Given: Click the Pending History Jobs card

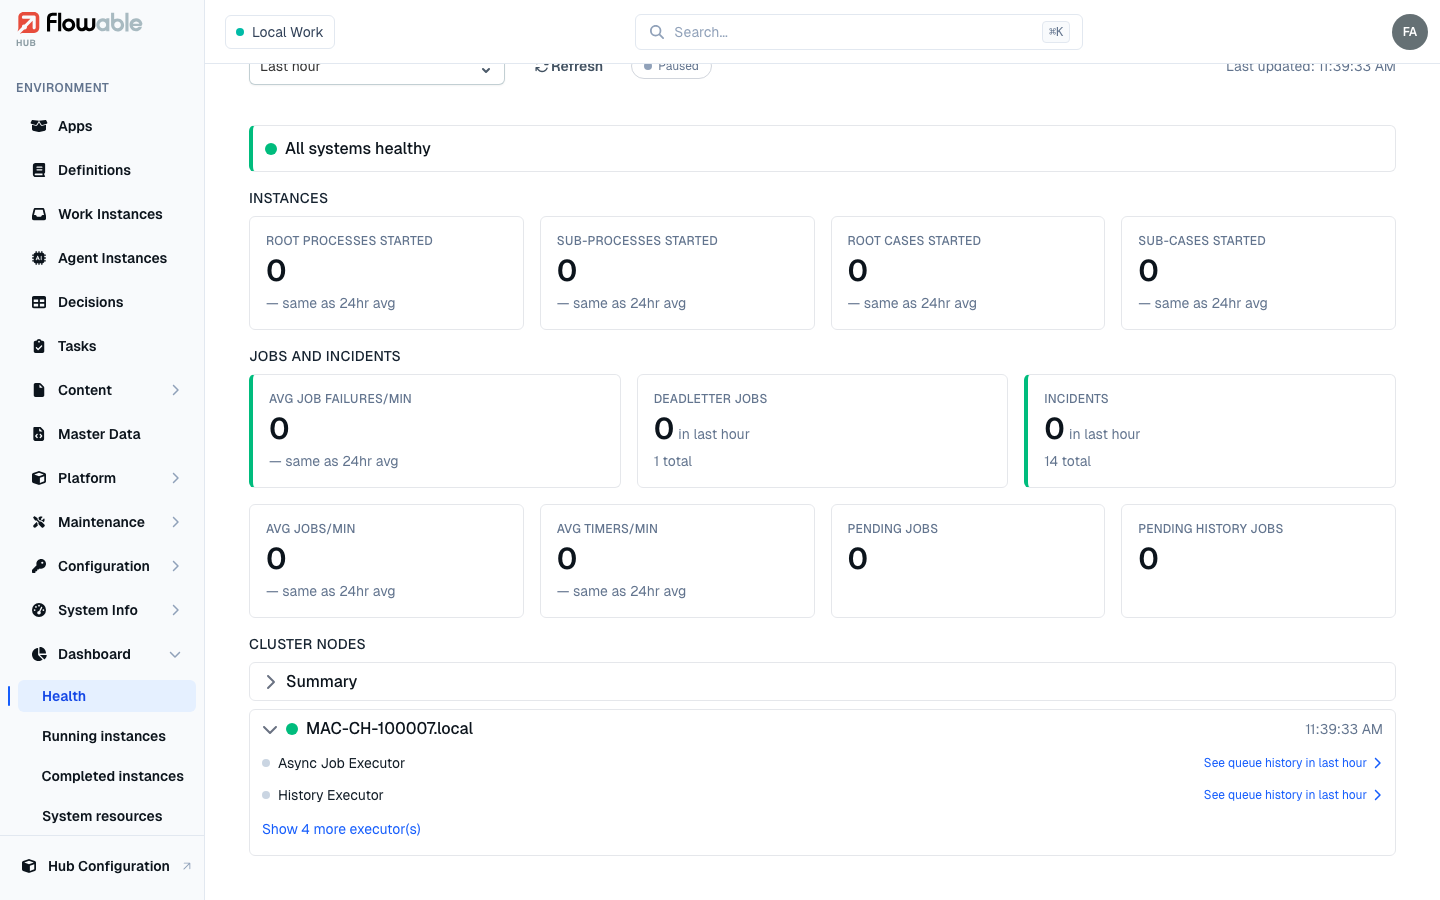Looking at the screenshot, I should 1258,561.
